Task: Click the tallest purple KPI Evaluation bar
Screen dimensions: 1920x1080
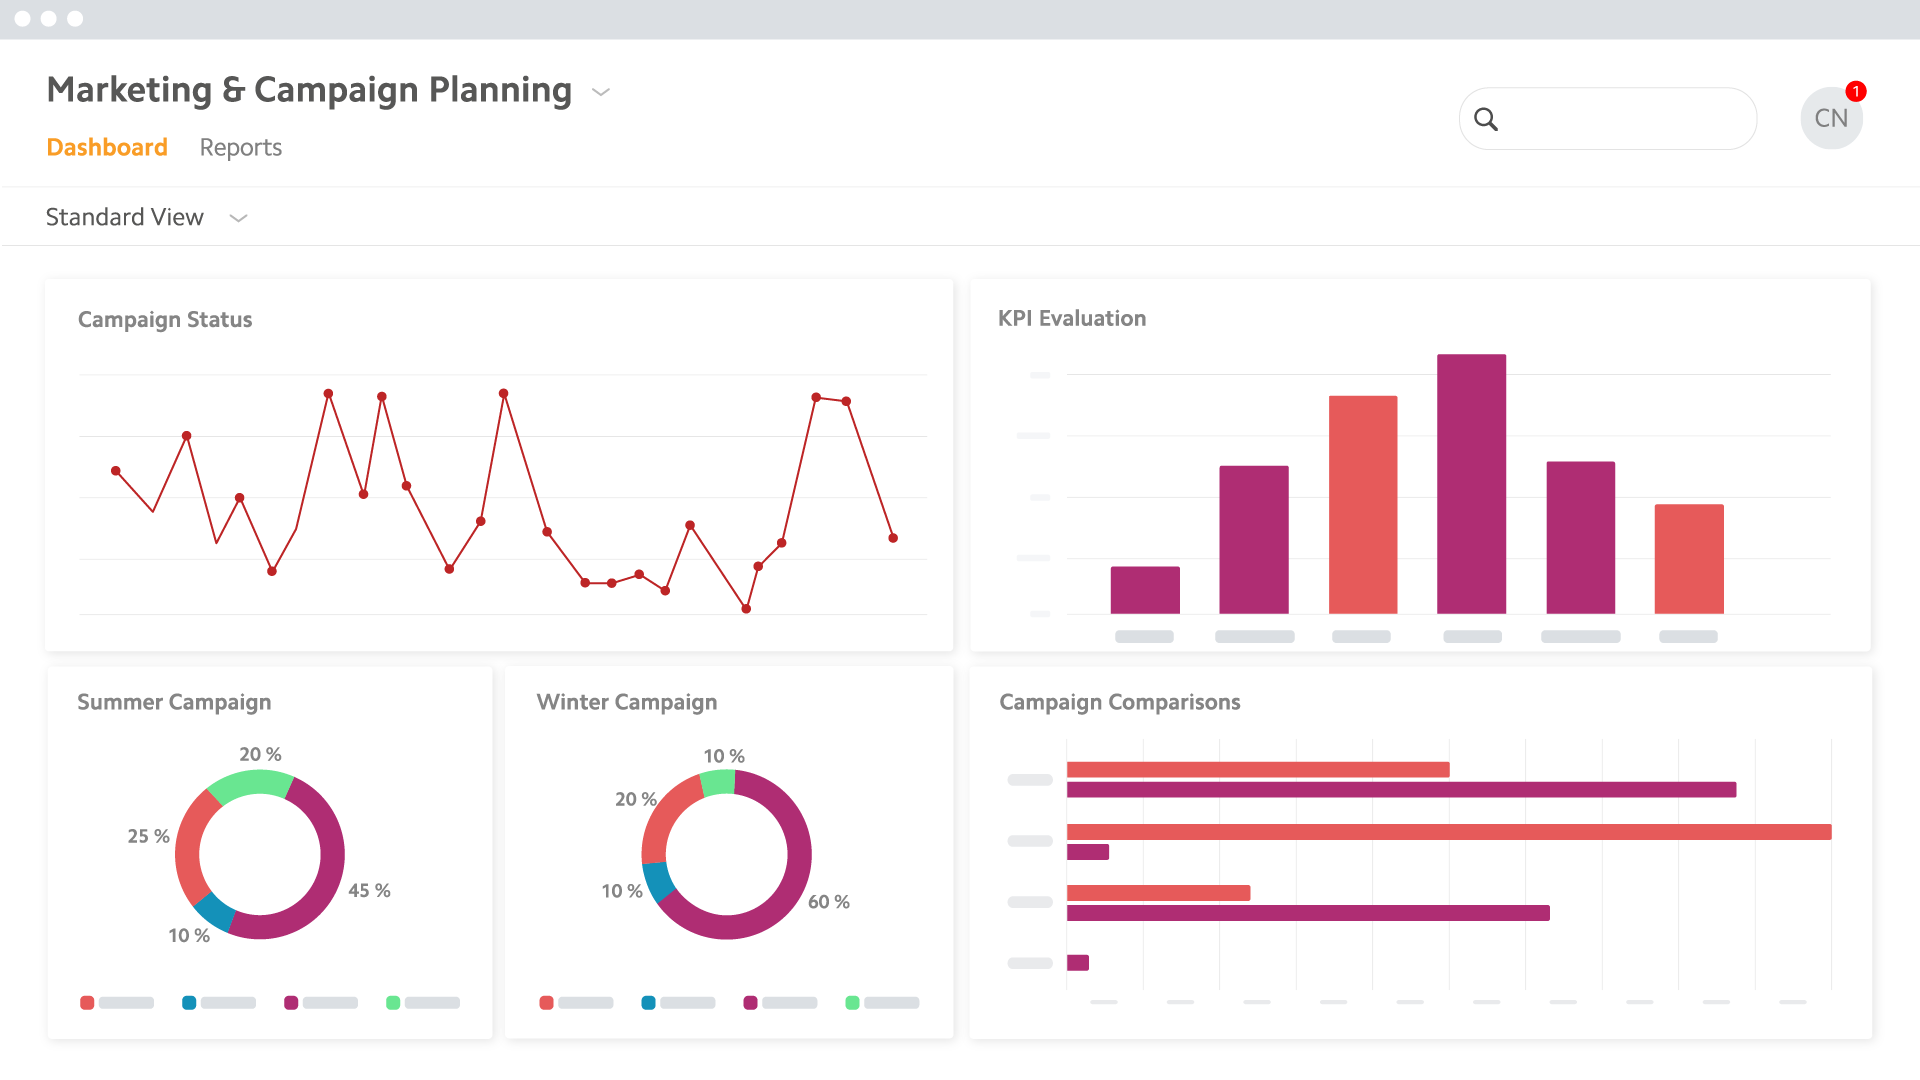Action: (1471, 483)
